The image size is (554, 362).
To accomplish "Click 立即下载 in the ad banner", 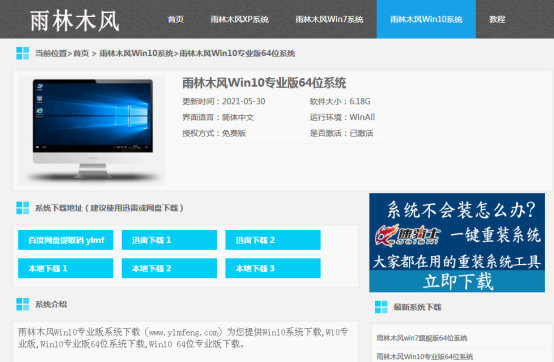I will point(458,281).
